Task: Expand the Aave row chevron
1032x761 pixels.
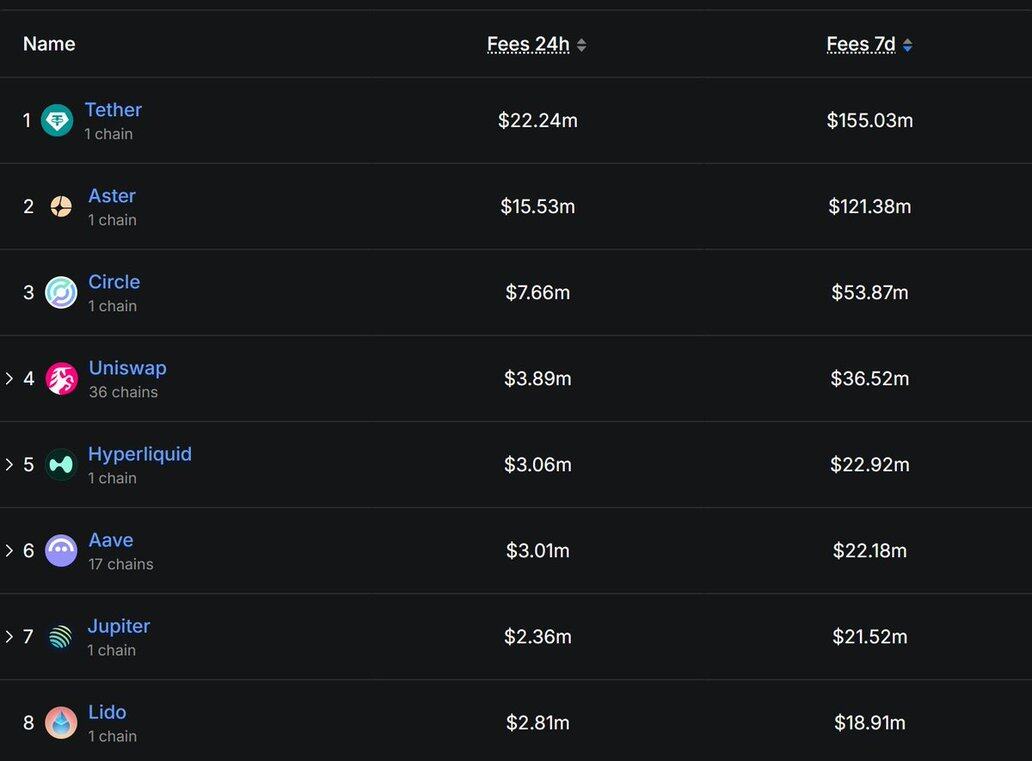Action: click(x=9, y=551)
